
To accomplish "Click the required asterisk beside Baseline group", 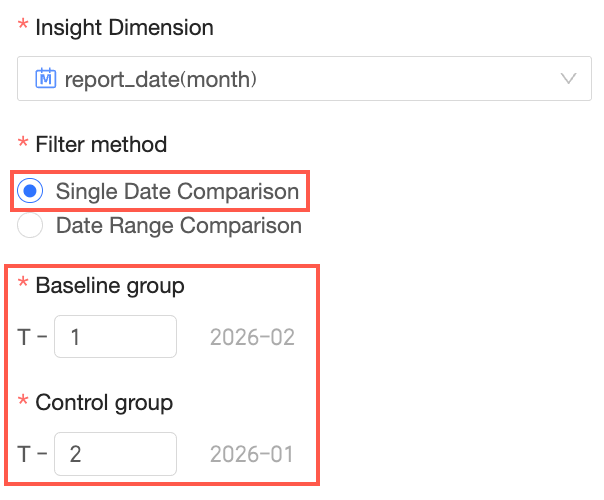I will [x=23, y=286].
